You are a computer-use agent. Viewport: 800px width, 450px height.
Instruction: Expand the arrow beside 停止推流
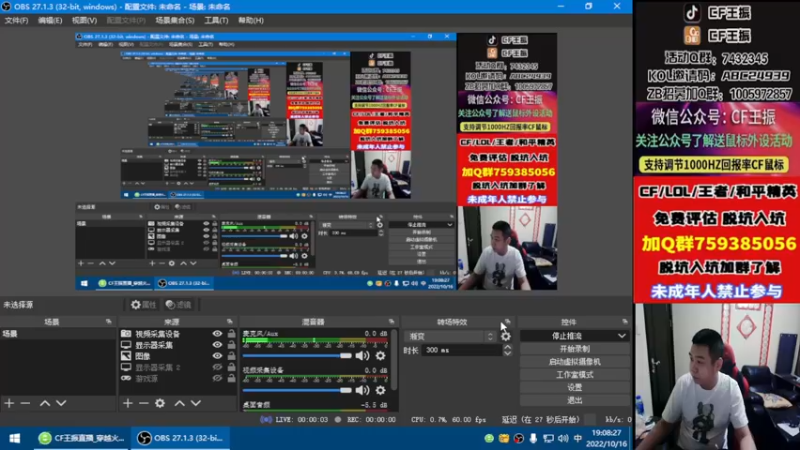622,336
